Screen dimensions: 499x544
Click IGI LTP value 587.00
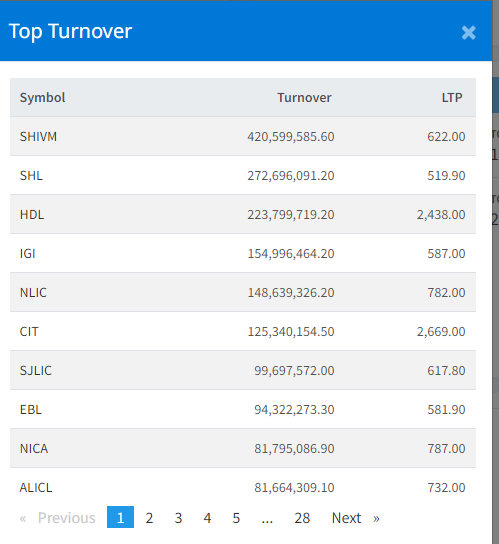pos(446,254)
